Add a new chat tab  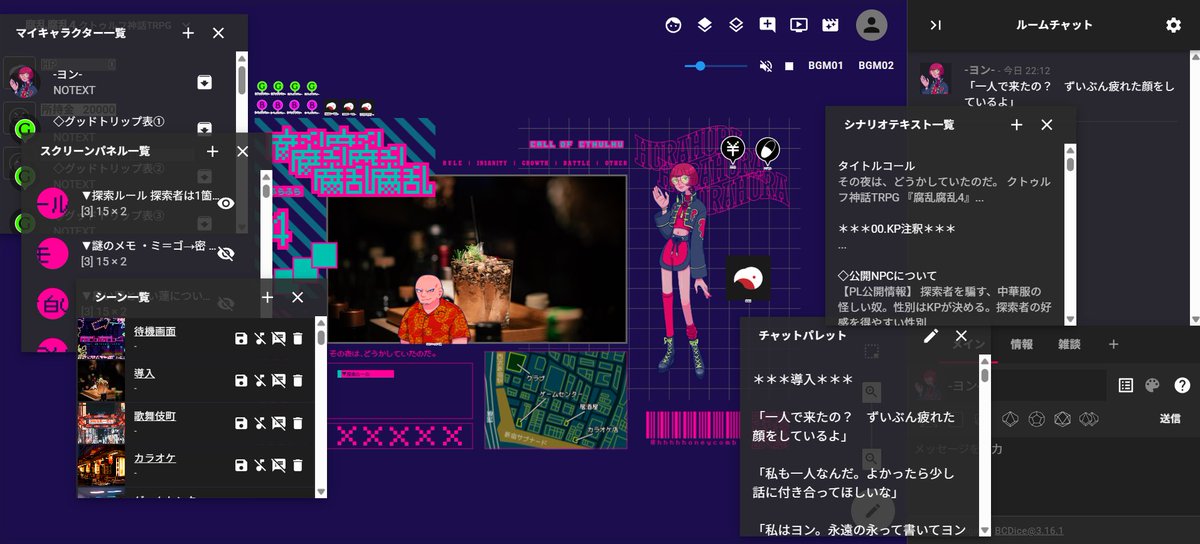pos(1114,344)
